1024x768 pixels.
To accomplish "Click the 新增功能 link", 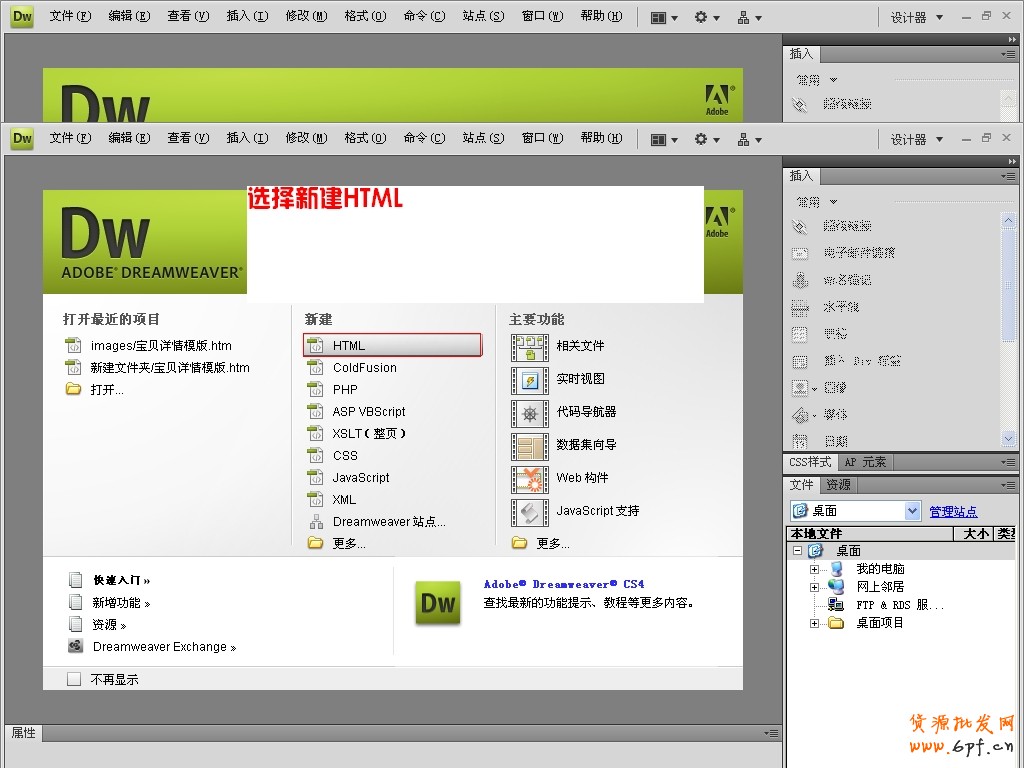I will click(121, 603).
